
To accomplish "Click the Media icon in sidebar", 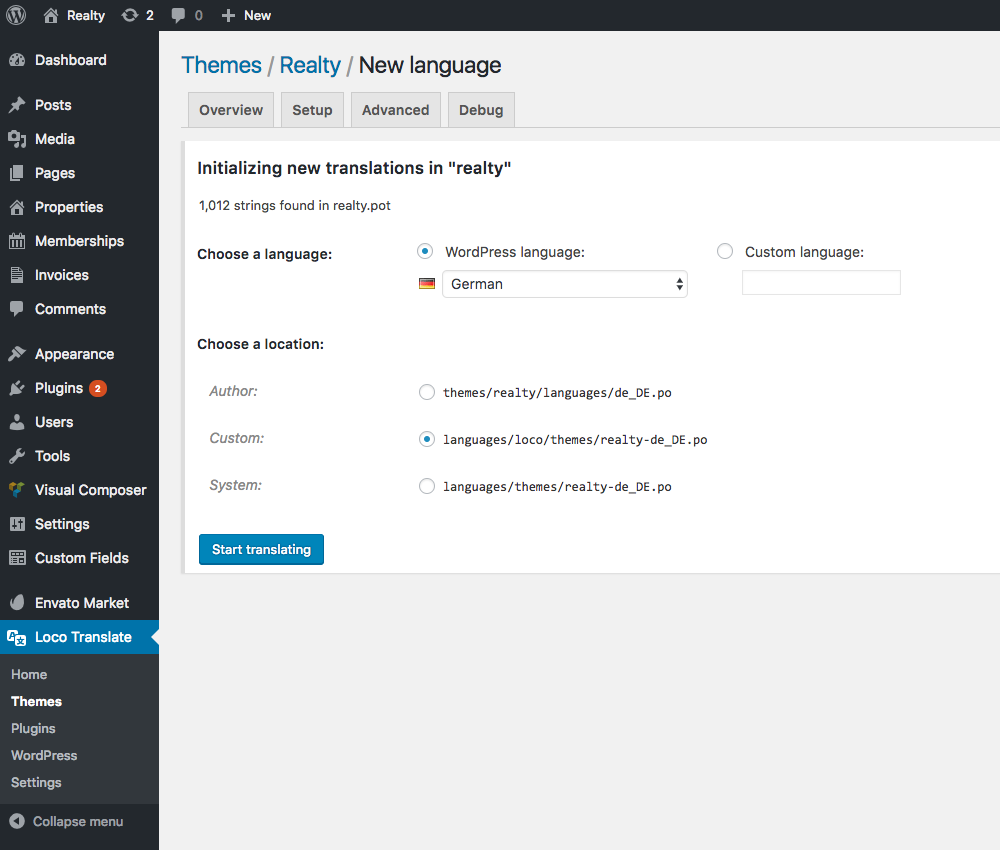I will coord(17,139).
